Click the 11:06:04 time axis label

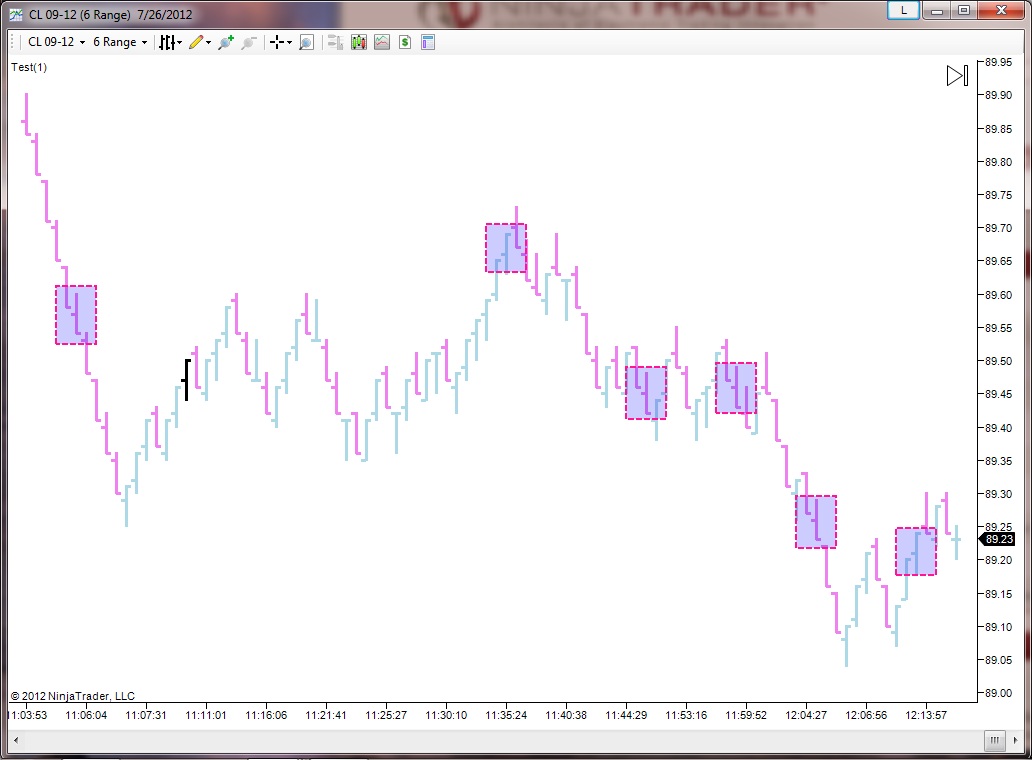tap(86, 715)
